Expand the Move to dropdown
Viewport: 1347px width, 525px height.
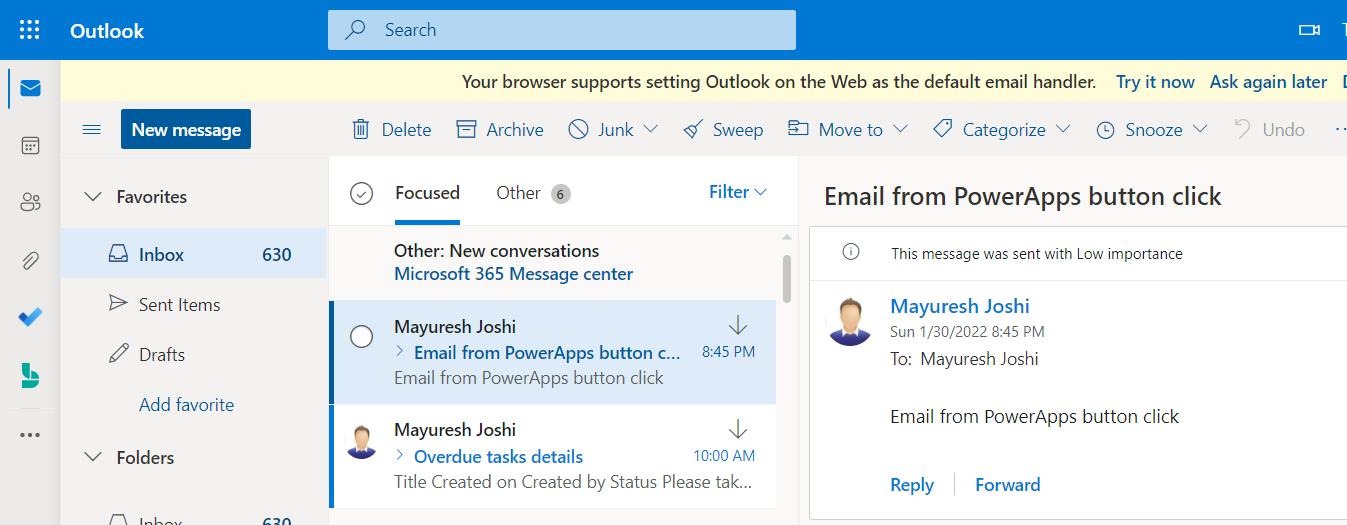[848, 130]
